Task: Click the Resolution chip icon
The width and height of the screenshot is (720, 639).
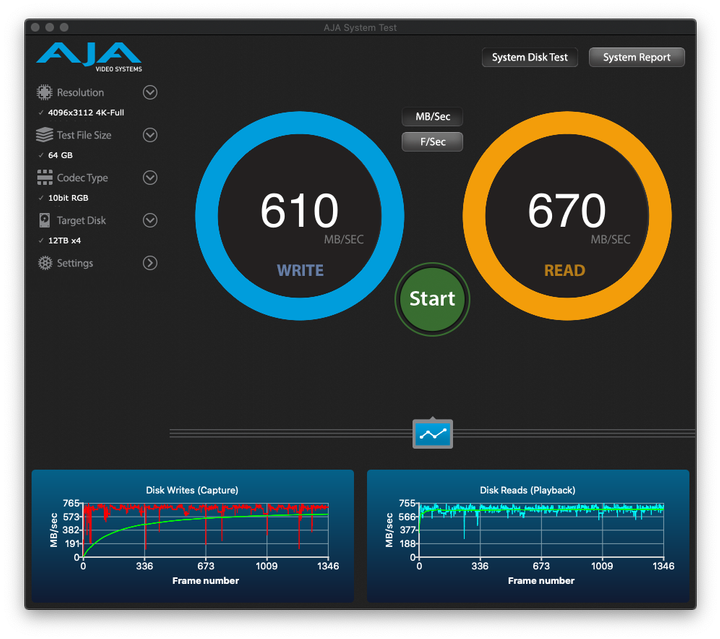Action: [x=44, y=93]
